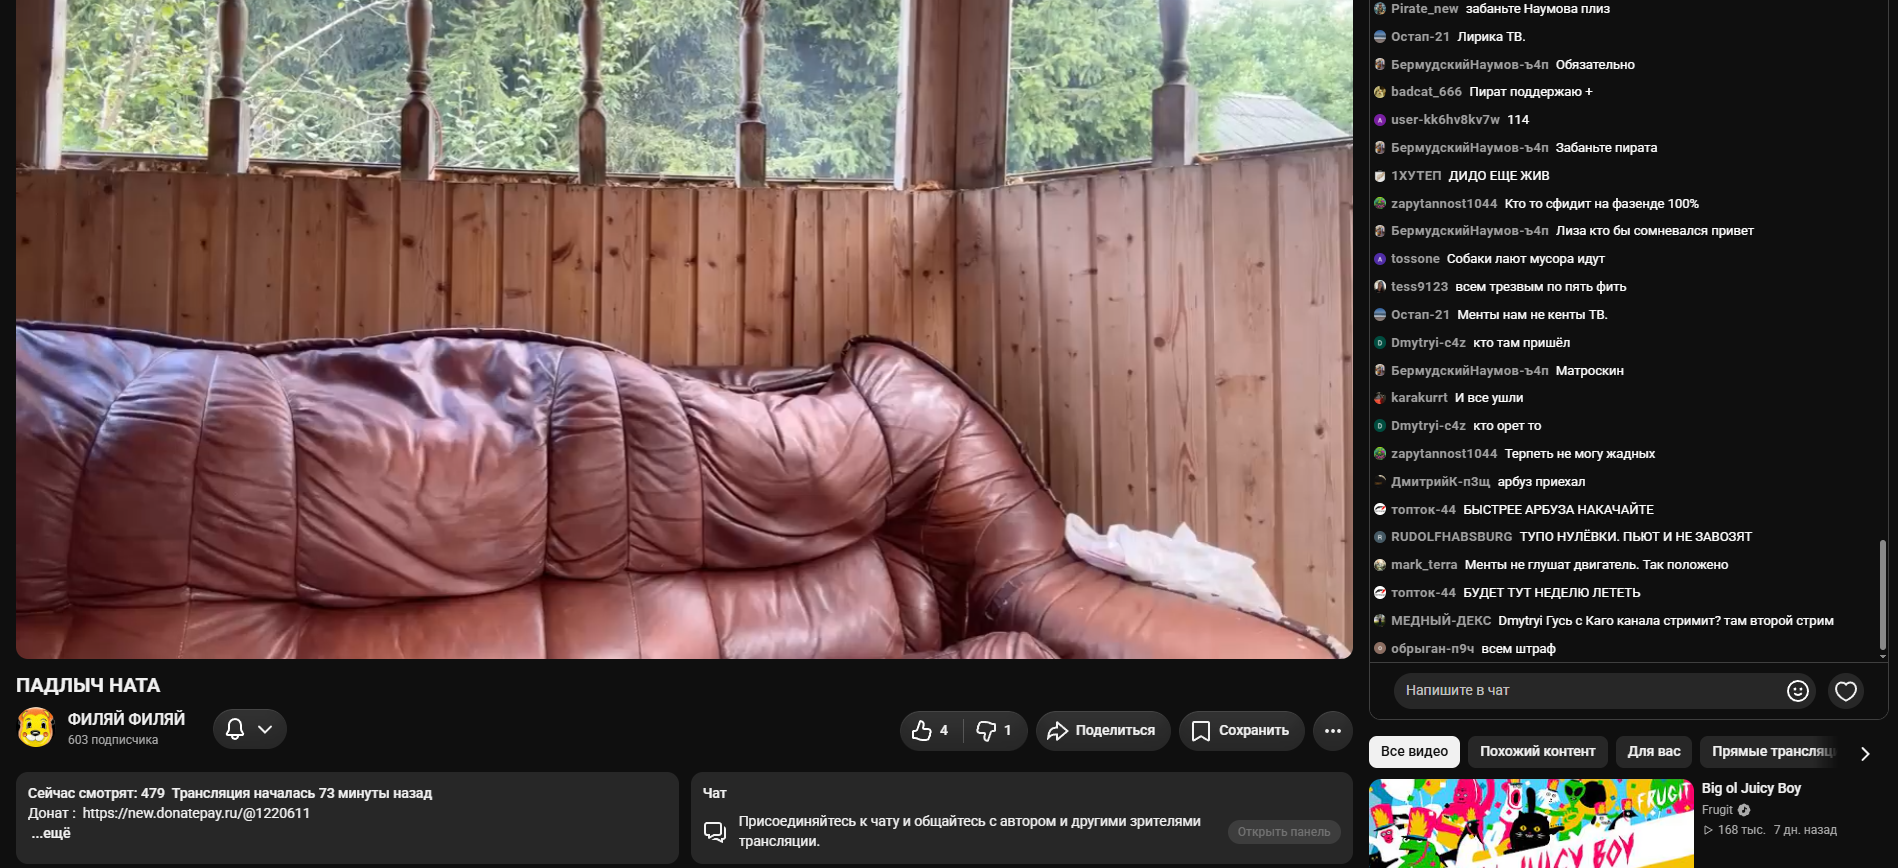This screenshot has width=1898, height=868.
Task: Click the ДмитрийК-п3щ username in chat
Action: tap(1440, 482)
